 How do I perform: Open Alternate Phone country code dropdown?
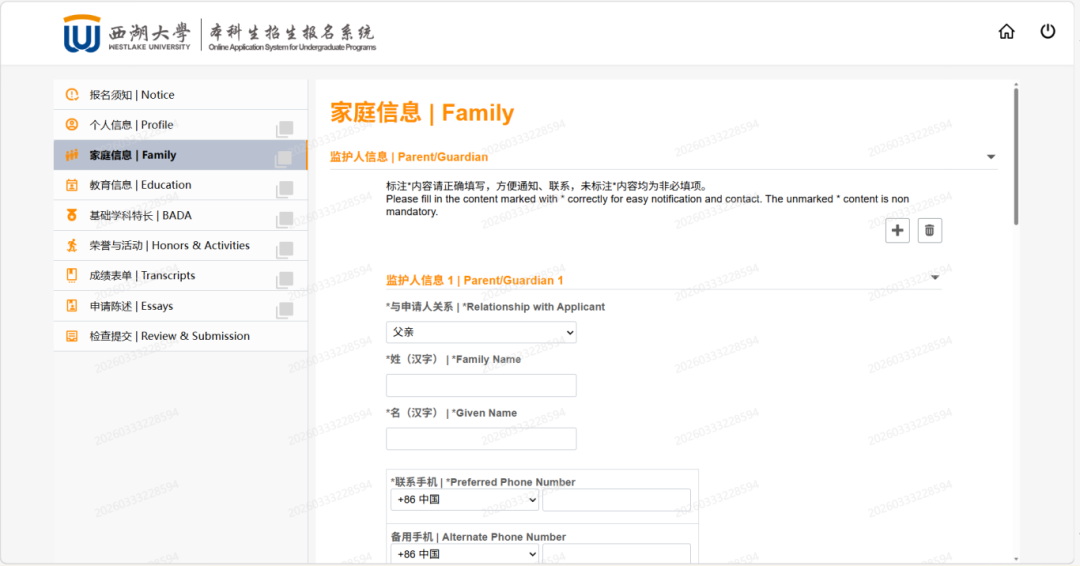pos(464,554)
